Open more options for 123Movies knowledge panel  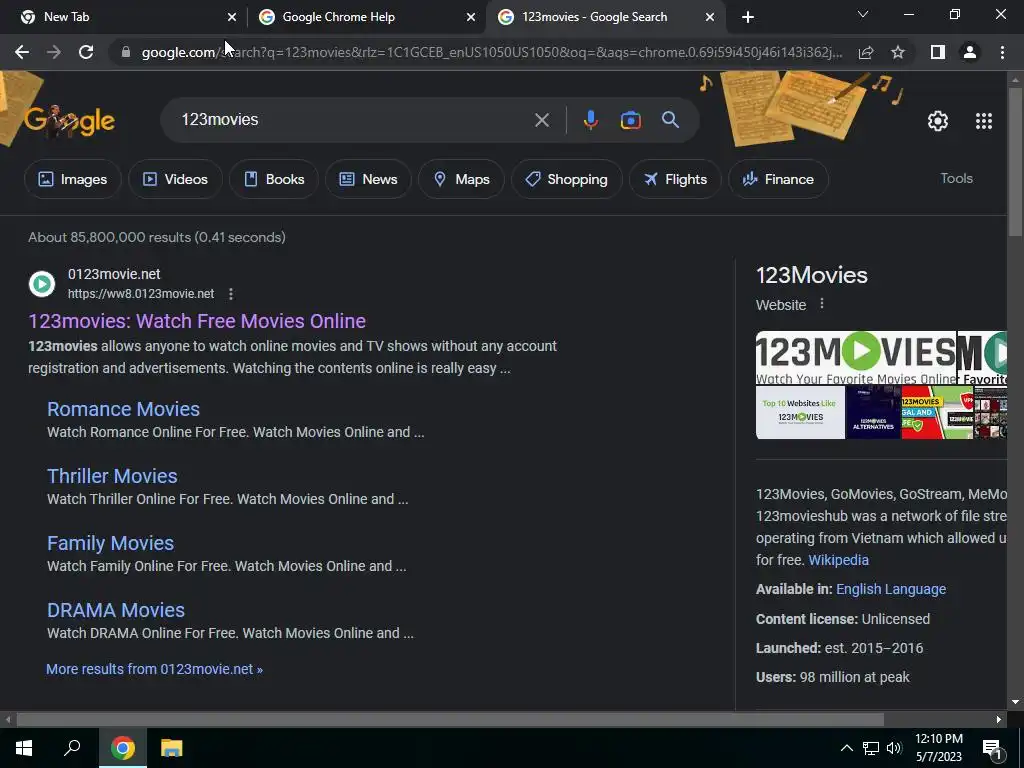[x=822, y=304]
